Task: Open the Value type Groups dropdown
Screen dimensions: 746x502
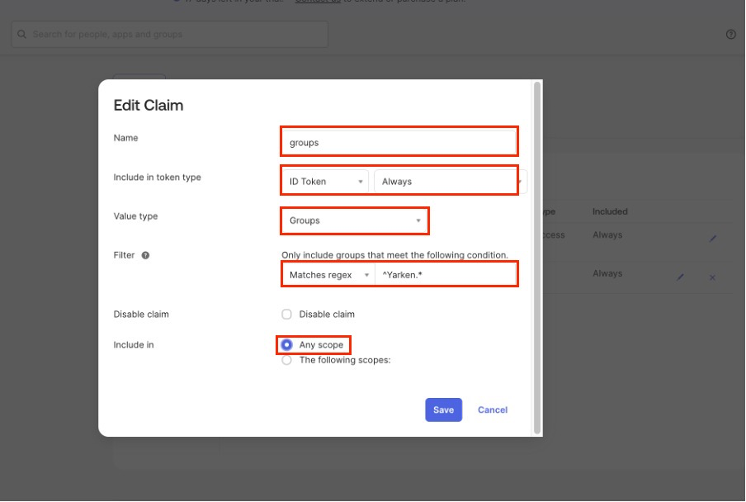Action: pyautogui.click(x=354, y=220)
